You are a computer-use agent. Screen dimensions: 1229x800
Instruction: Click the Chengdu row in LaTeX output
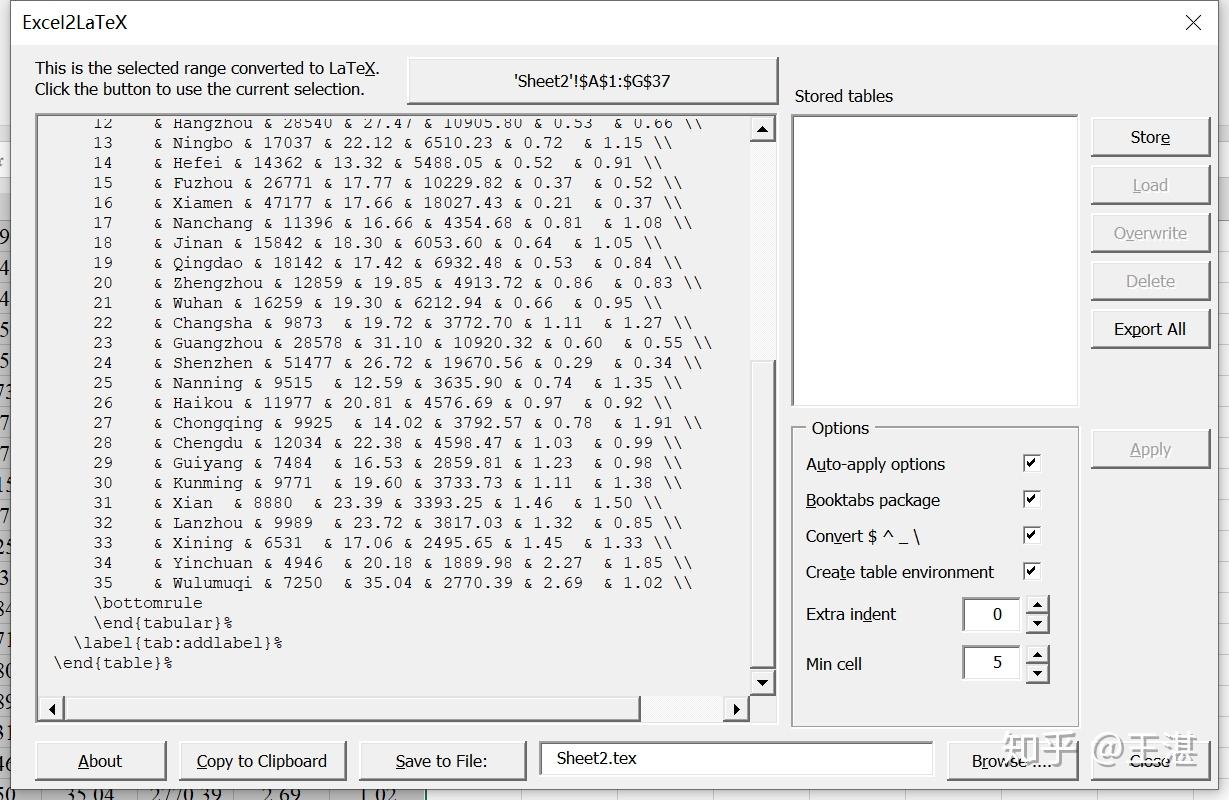(388, 443)
